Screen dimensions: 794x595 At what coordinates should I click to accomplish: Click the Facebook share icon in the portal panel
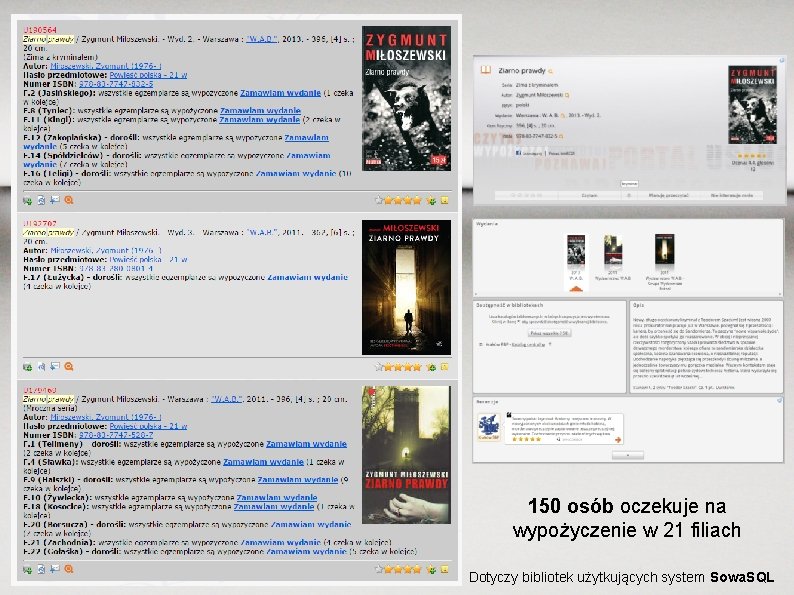[x=518, y=153]
